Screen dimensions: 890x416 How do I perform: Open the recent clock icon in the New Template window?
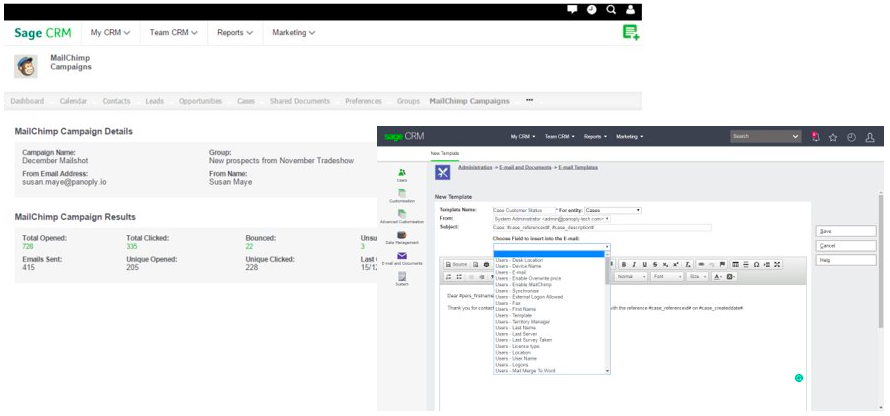(x=851, y=137)
